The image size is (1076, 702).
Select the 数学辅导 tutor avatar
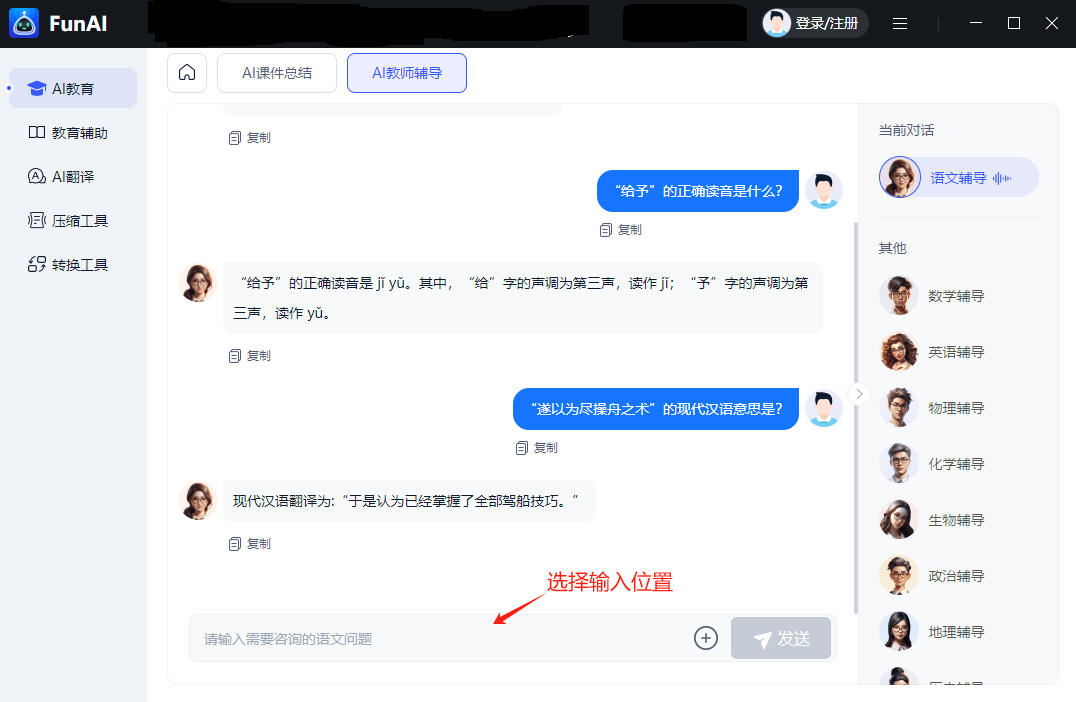tap(898, 296)
